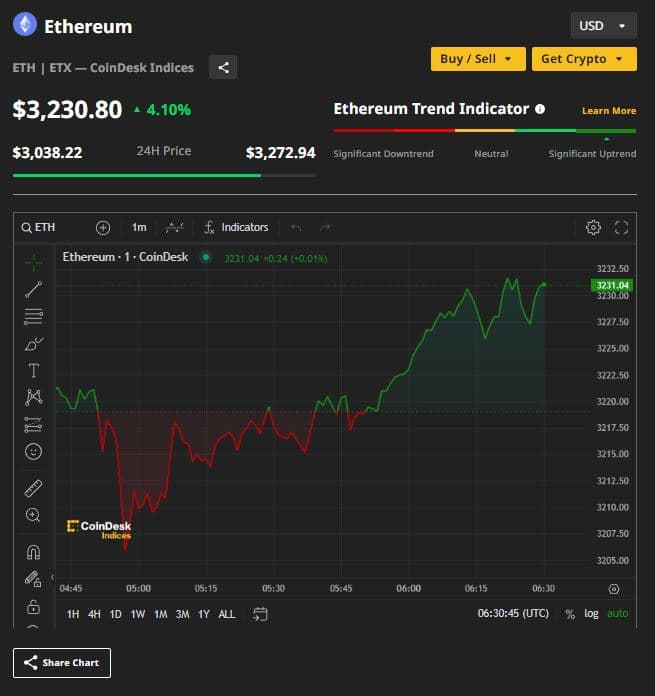The image size is (655, 696).
Task: Enter fullscreen chart mode
Action: coord(621,227)
